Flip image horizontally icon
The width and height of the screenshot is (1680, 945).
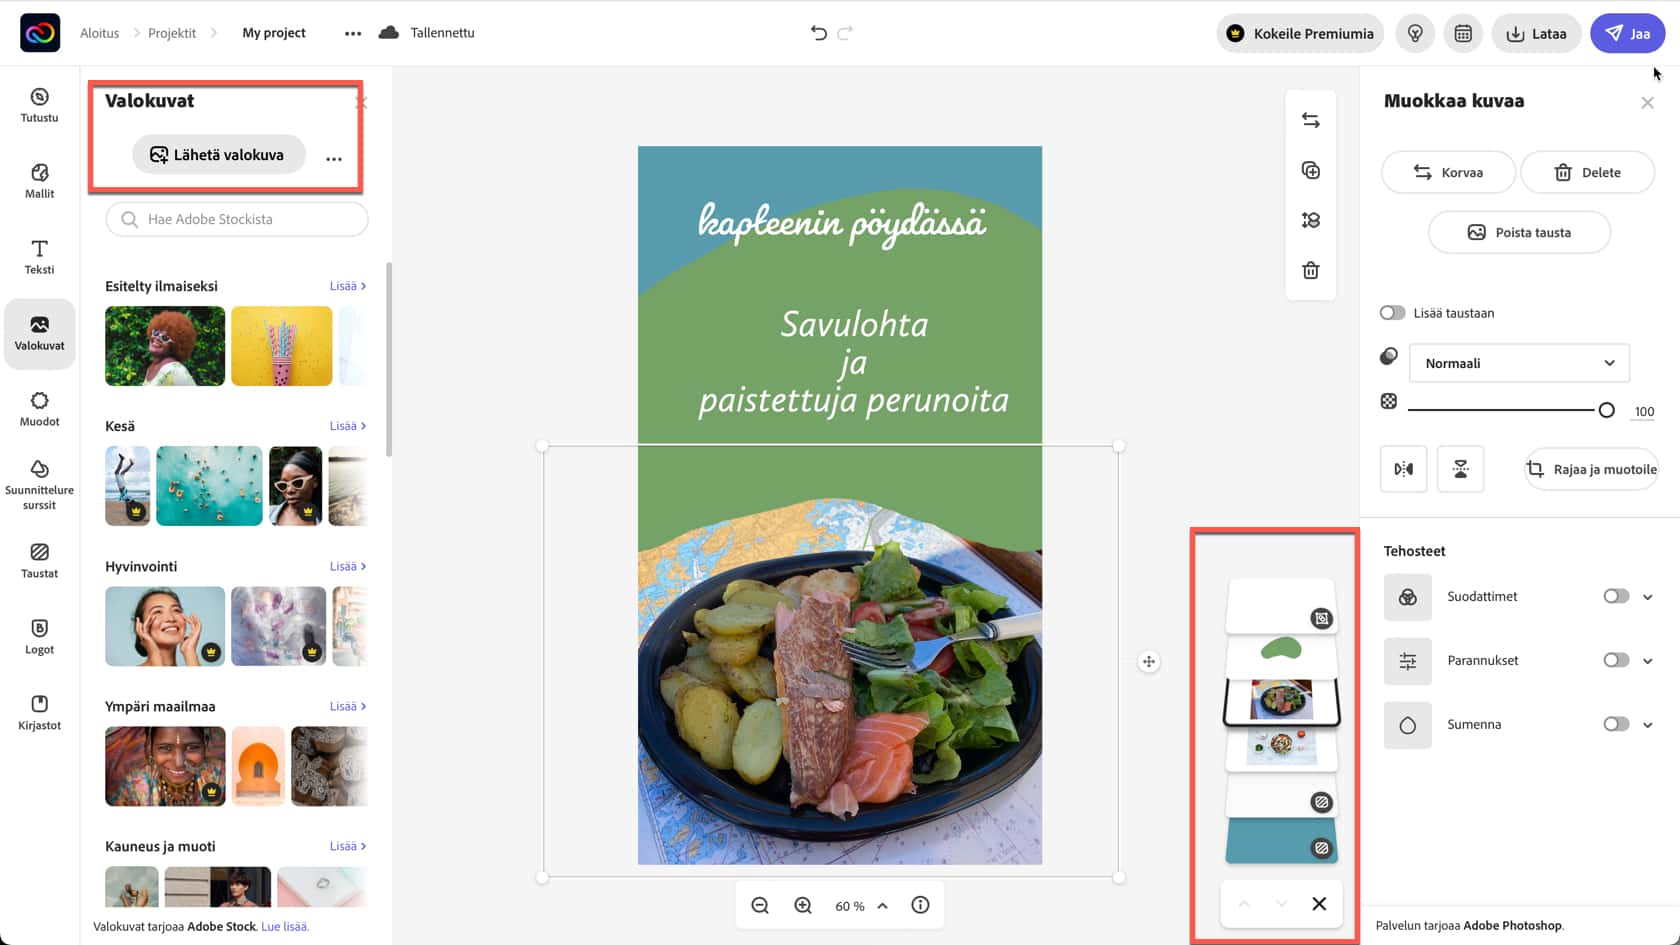pyautogui.click(x=1403, y=469)
